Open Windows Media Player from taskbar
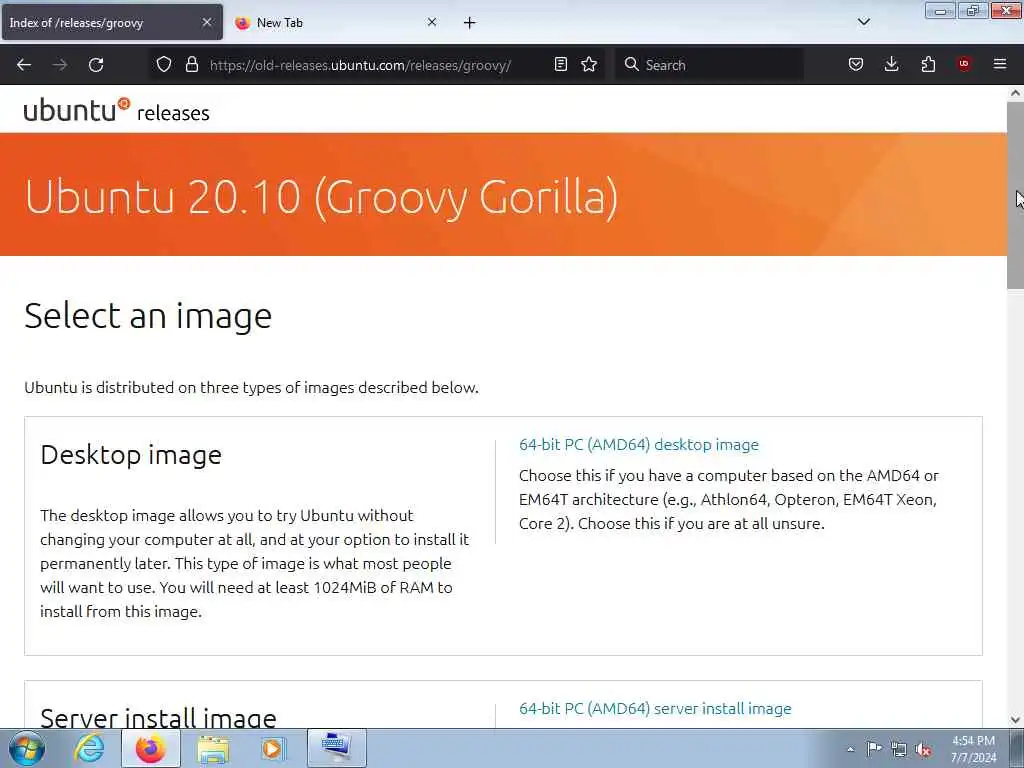 (273, 748)
